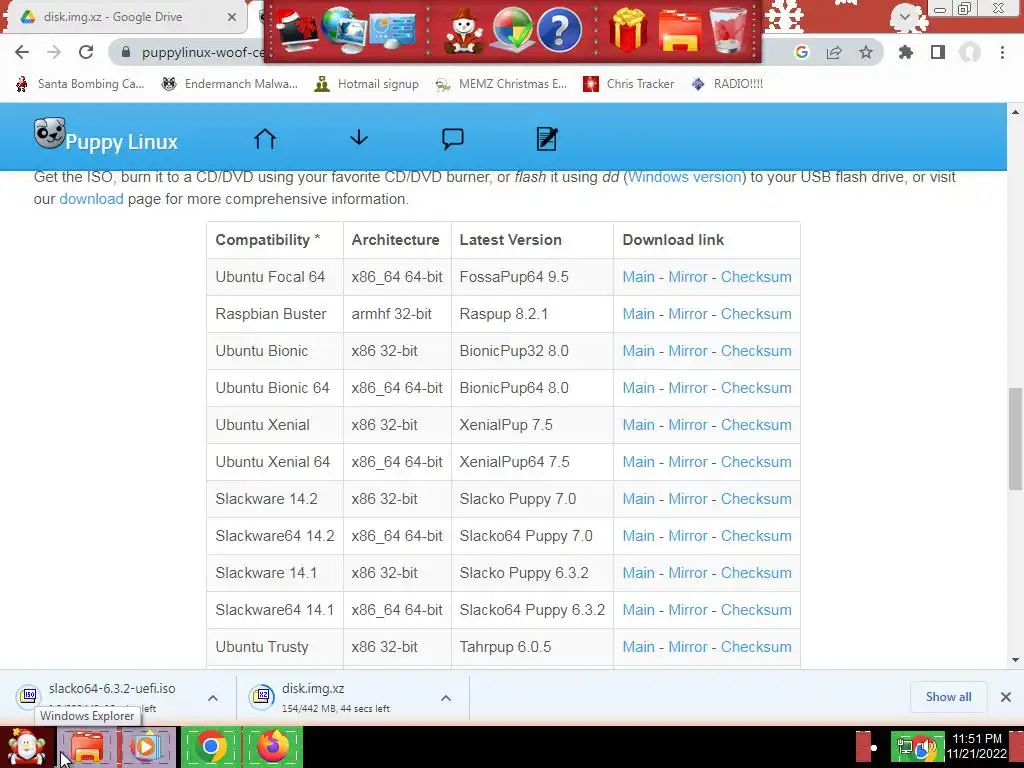This screenshot has width=1024, height=768.
Task: Open Santa Bombing Ca... bookmark
Action: (80, 84)
